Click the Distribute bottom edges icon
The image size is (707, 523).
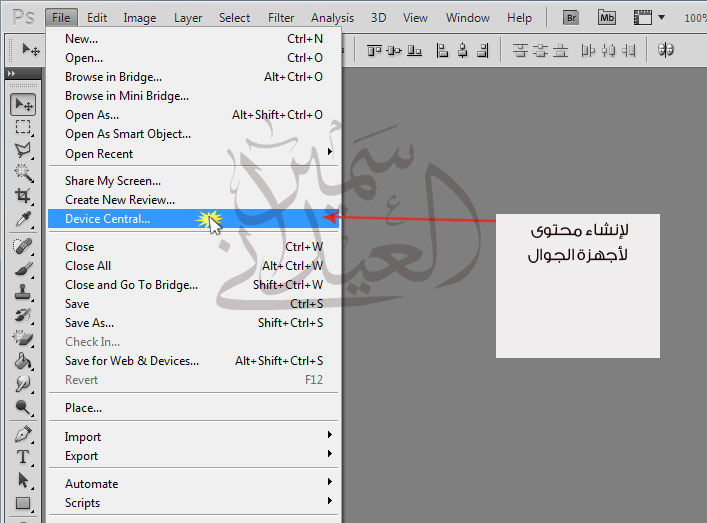560,50
